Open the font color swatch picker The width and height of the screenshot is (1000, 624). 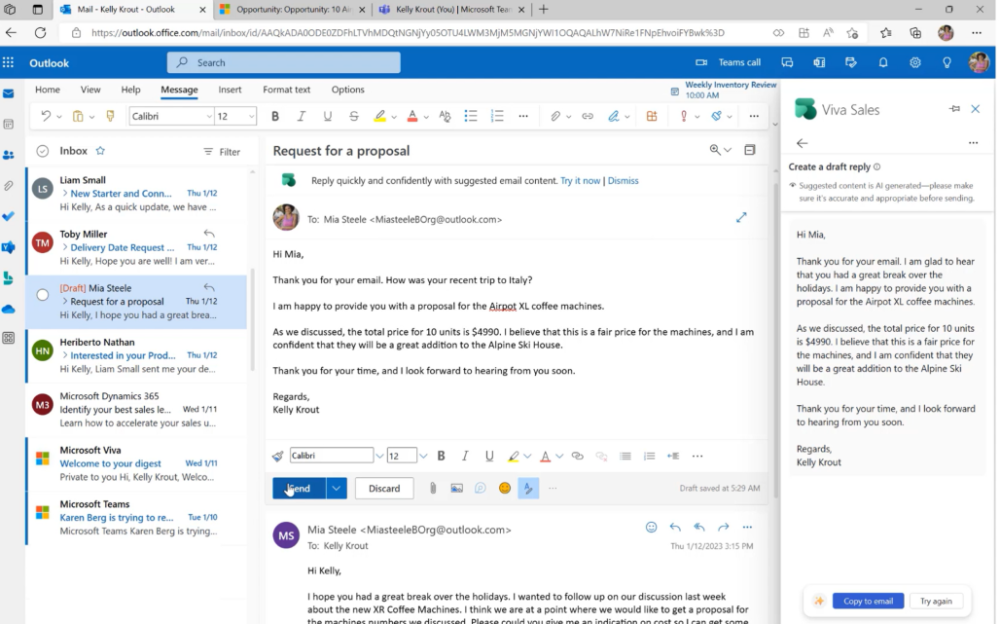pyautogui.click(x=413, y=115)
